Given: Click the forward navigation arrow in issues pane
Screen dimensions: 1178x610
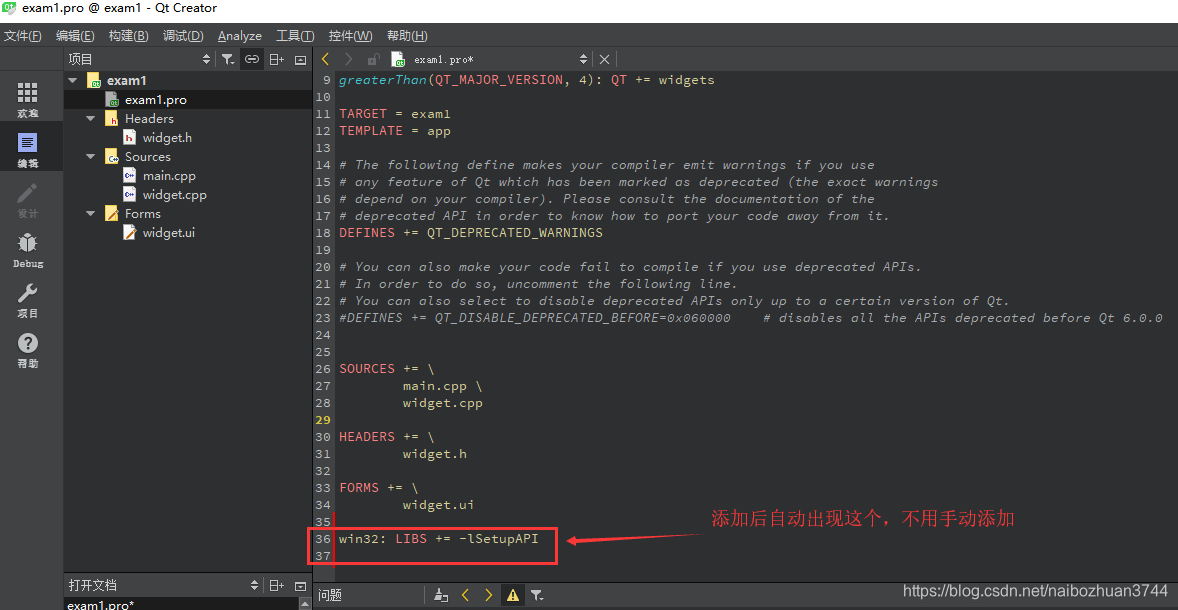Looking at the screenshot, I should [489, 594].
